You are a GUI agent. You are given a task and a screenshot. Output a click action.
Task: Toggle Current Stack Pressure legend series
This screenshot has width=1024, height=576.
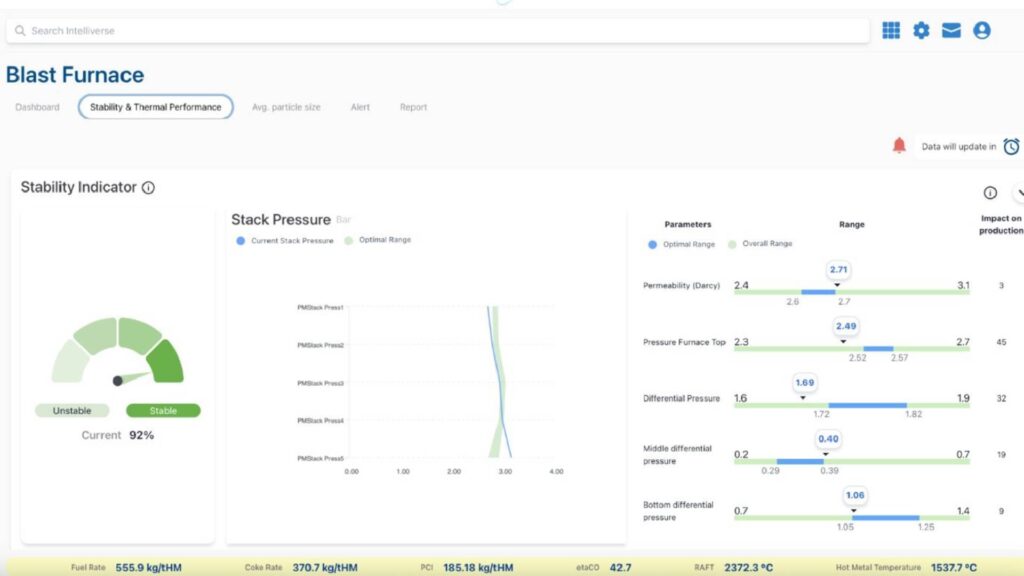coord(284,240)
